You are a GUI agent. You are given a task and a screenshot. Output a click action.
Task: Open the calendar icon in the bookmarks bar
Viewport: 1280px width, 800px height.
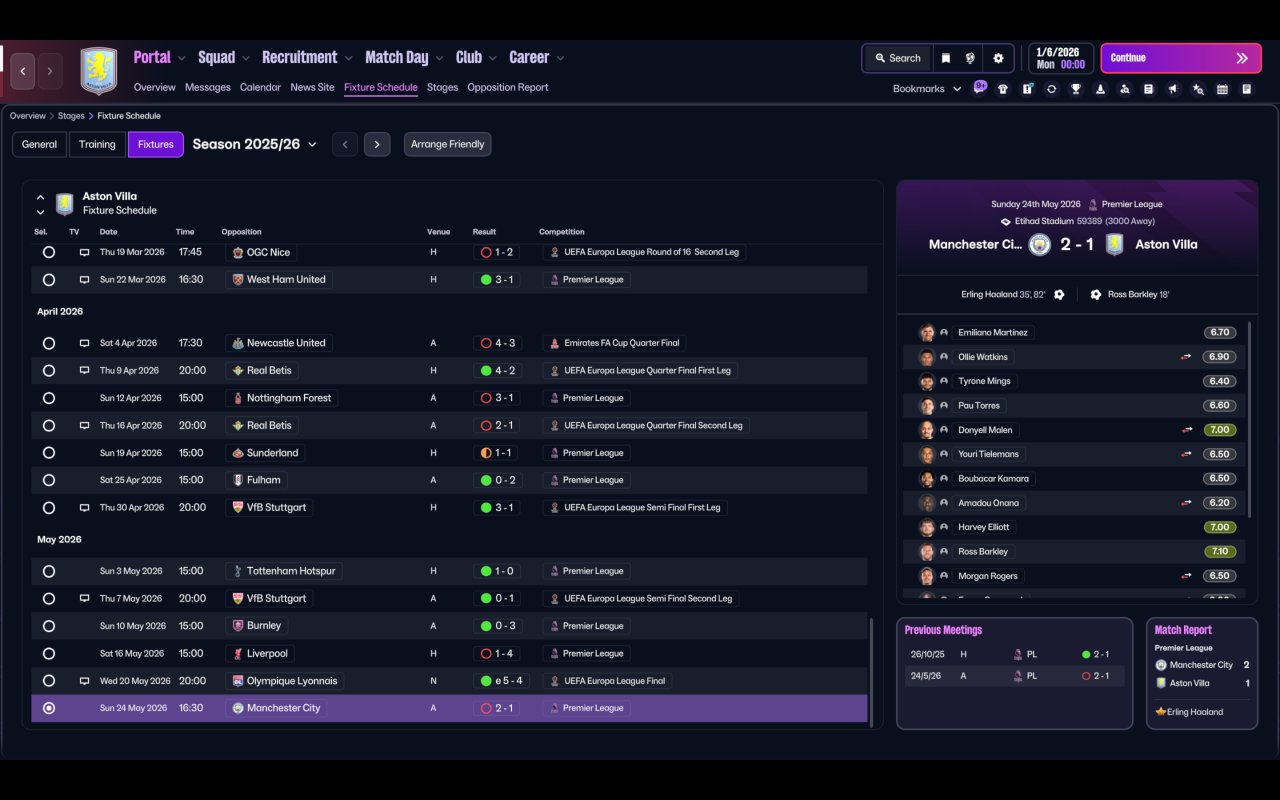[x=1222, y=89]
